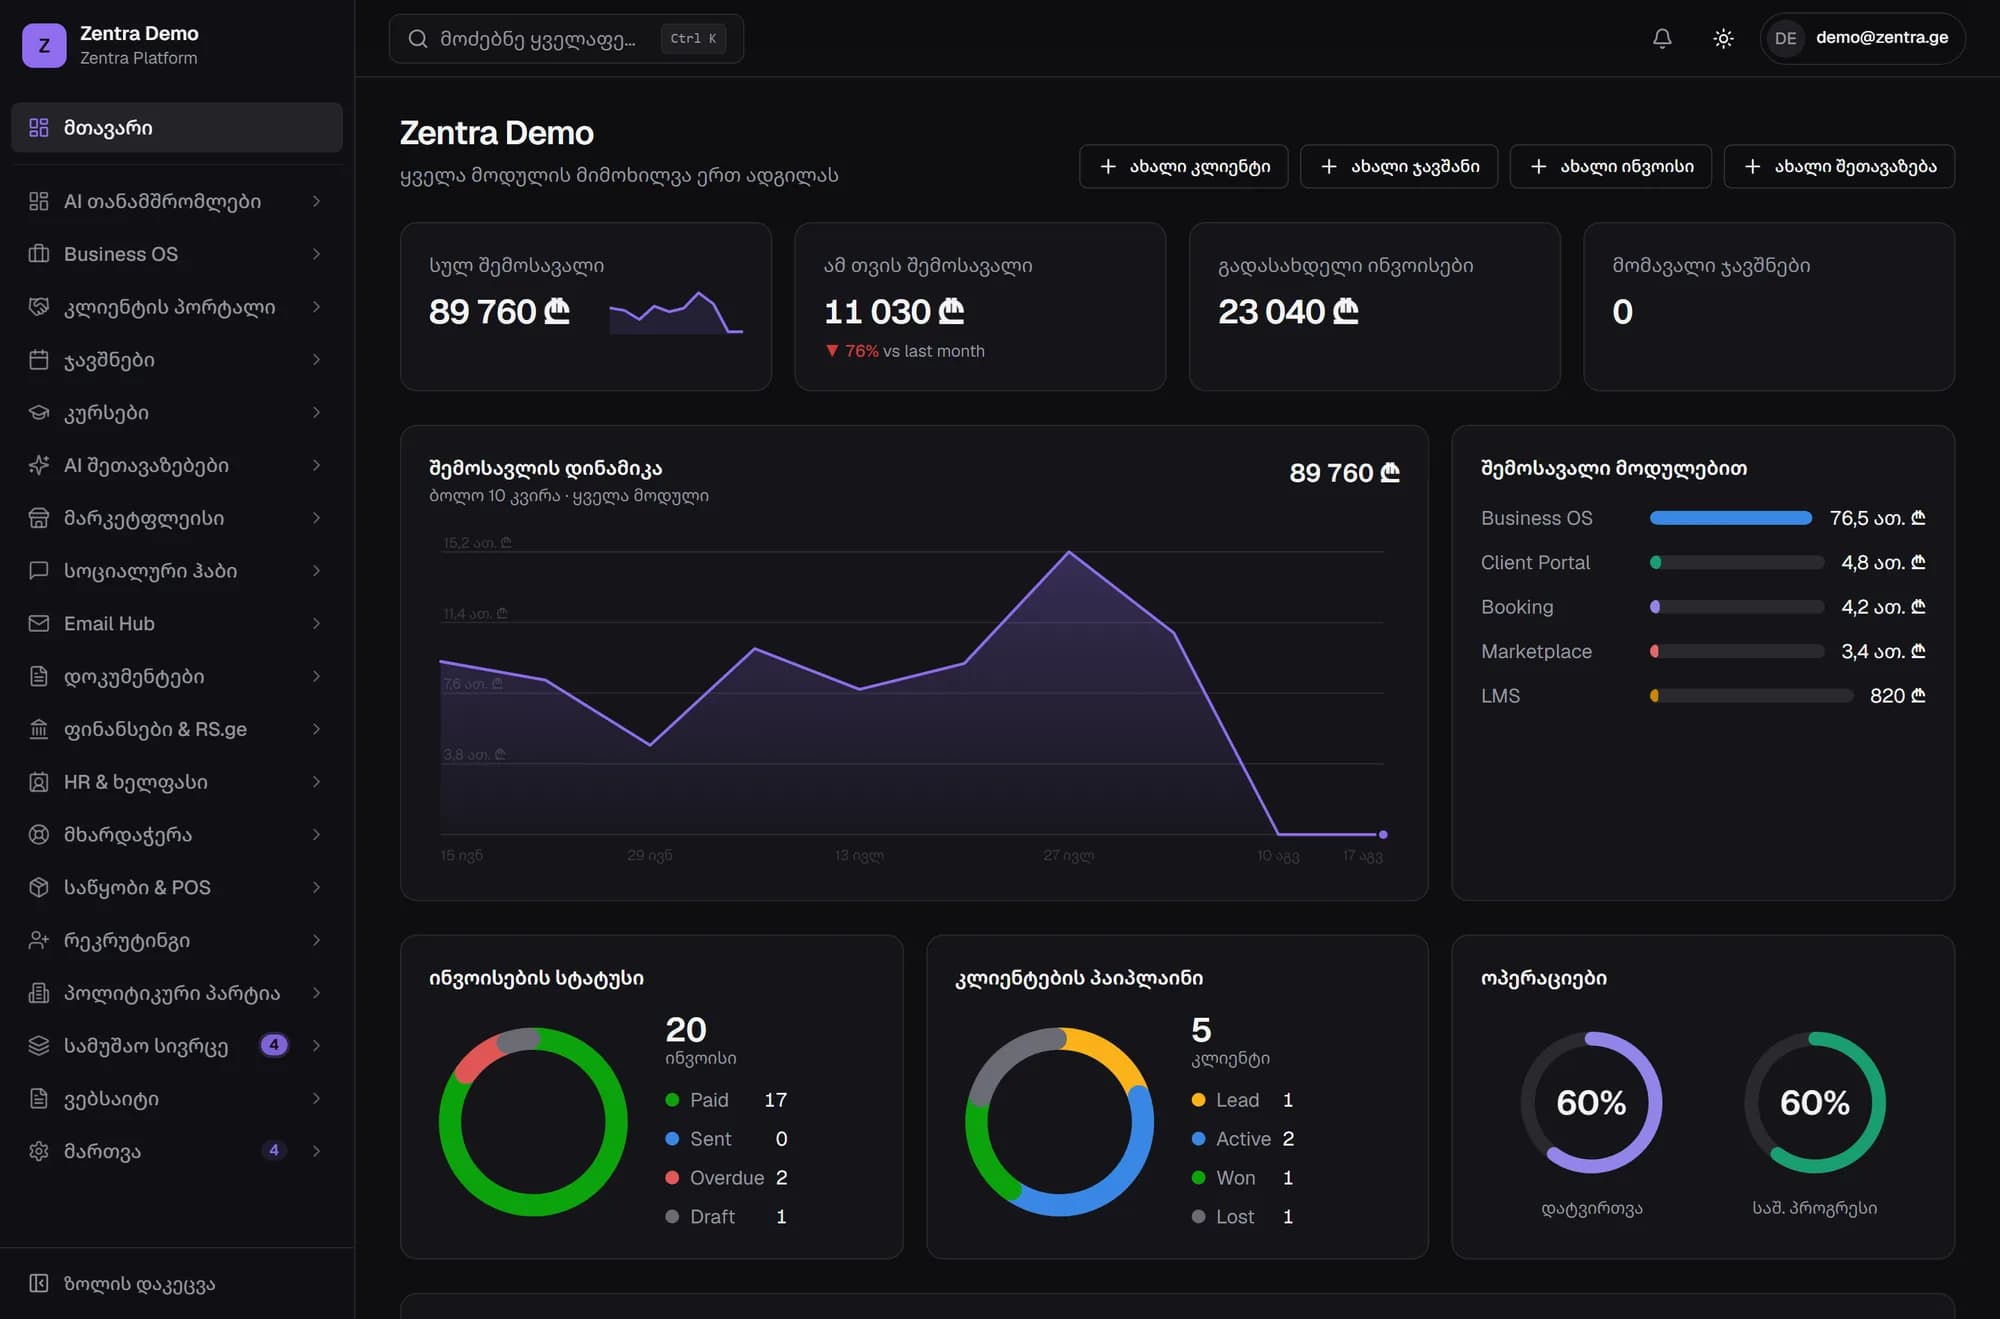
Task: Click the HR & ხელფასი badge icon
Action: point(39,782)
